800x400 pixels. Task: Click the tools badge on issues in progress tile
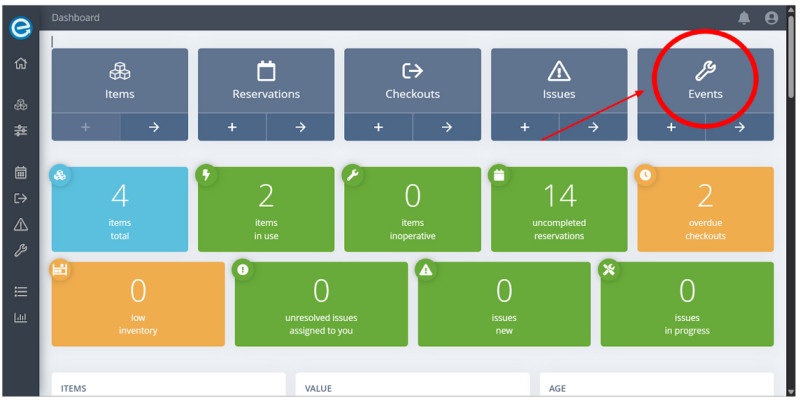click(609, 270)
